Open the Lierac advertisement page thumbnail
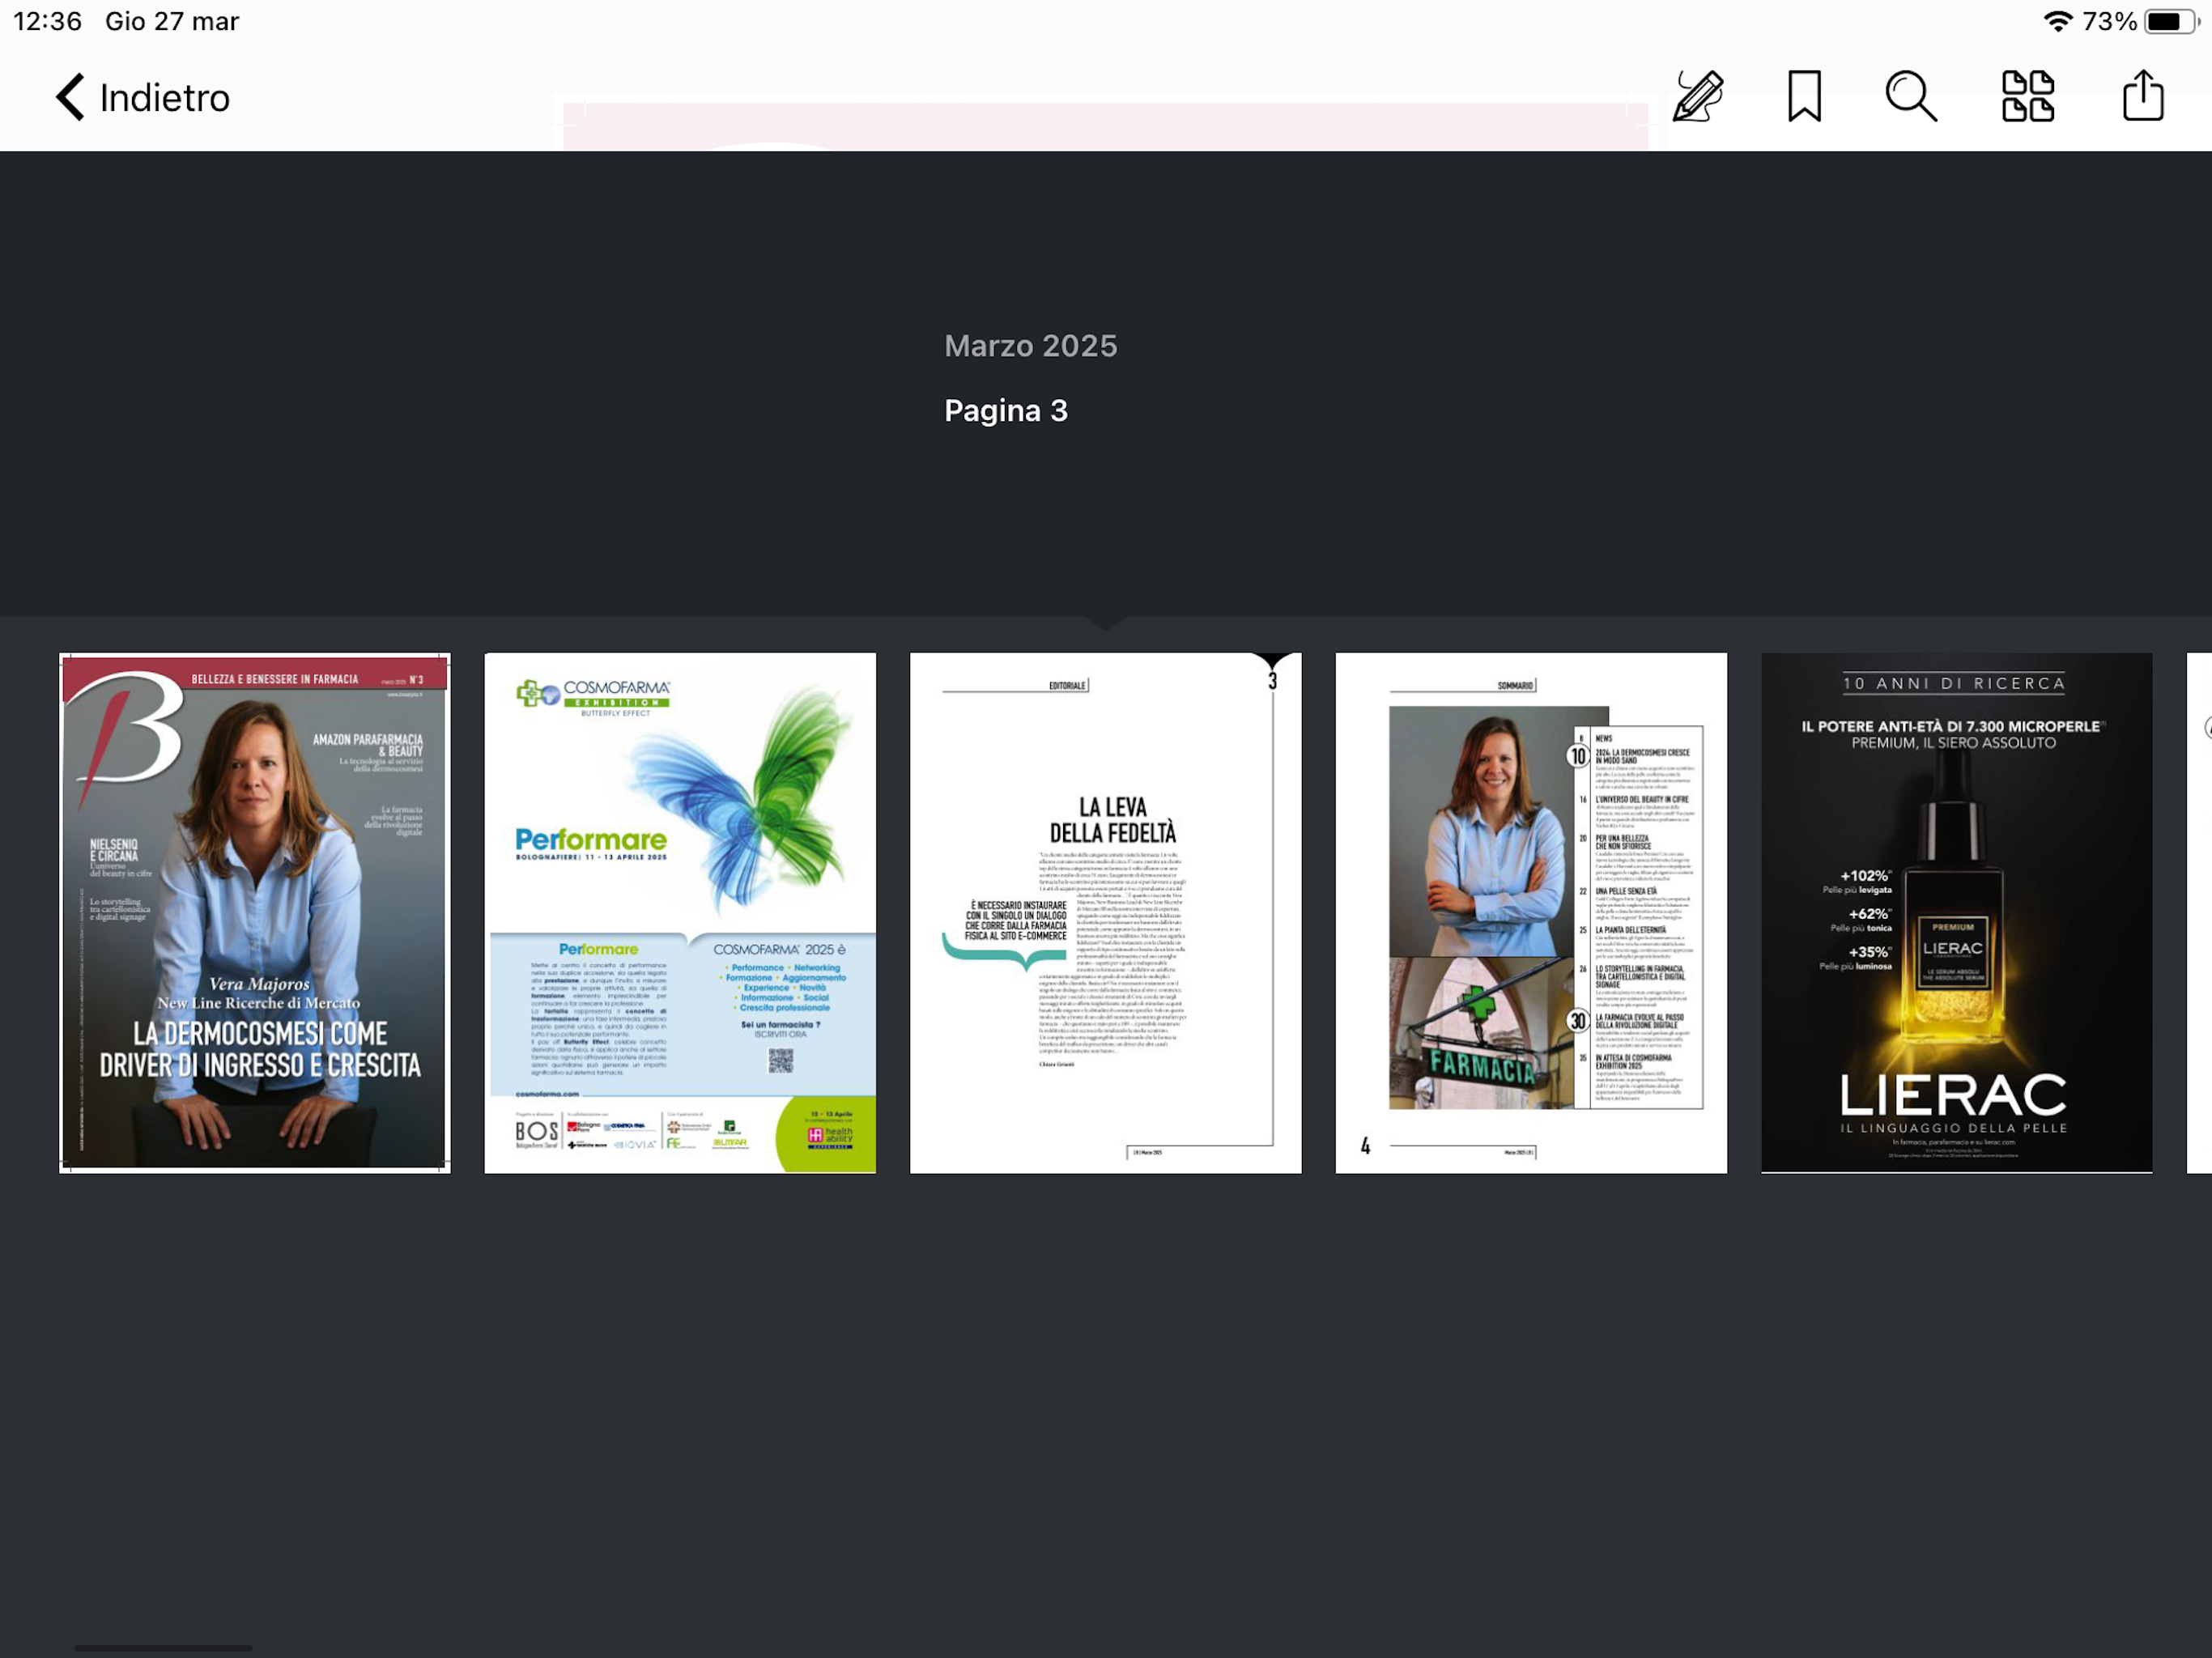This screenshot has width=2212, height=1658. coord(1957,913)
